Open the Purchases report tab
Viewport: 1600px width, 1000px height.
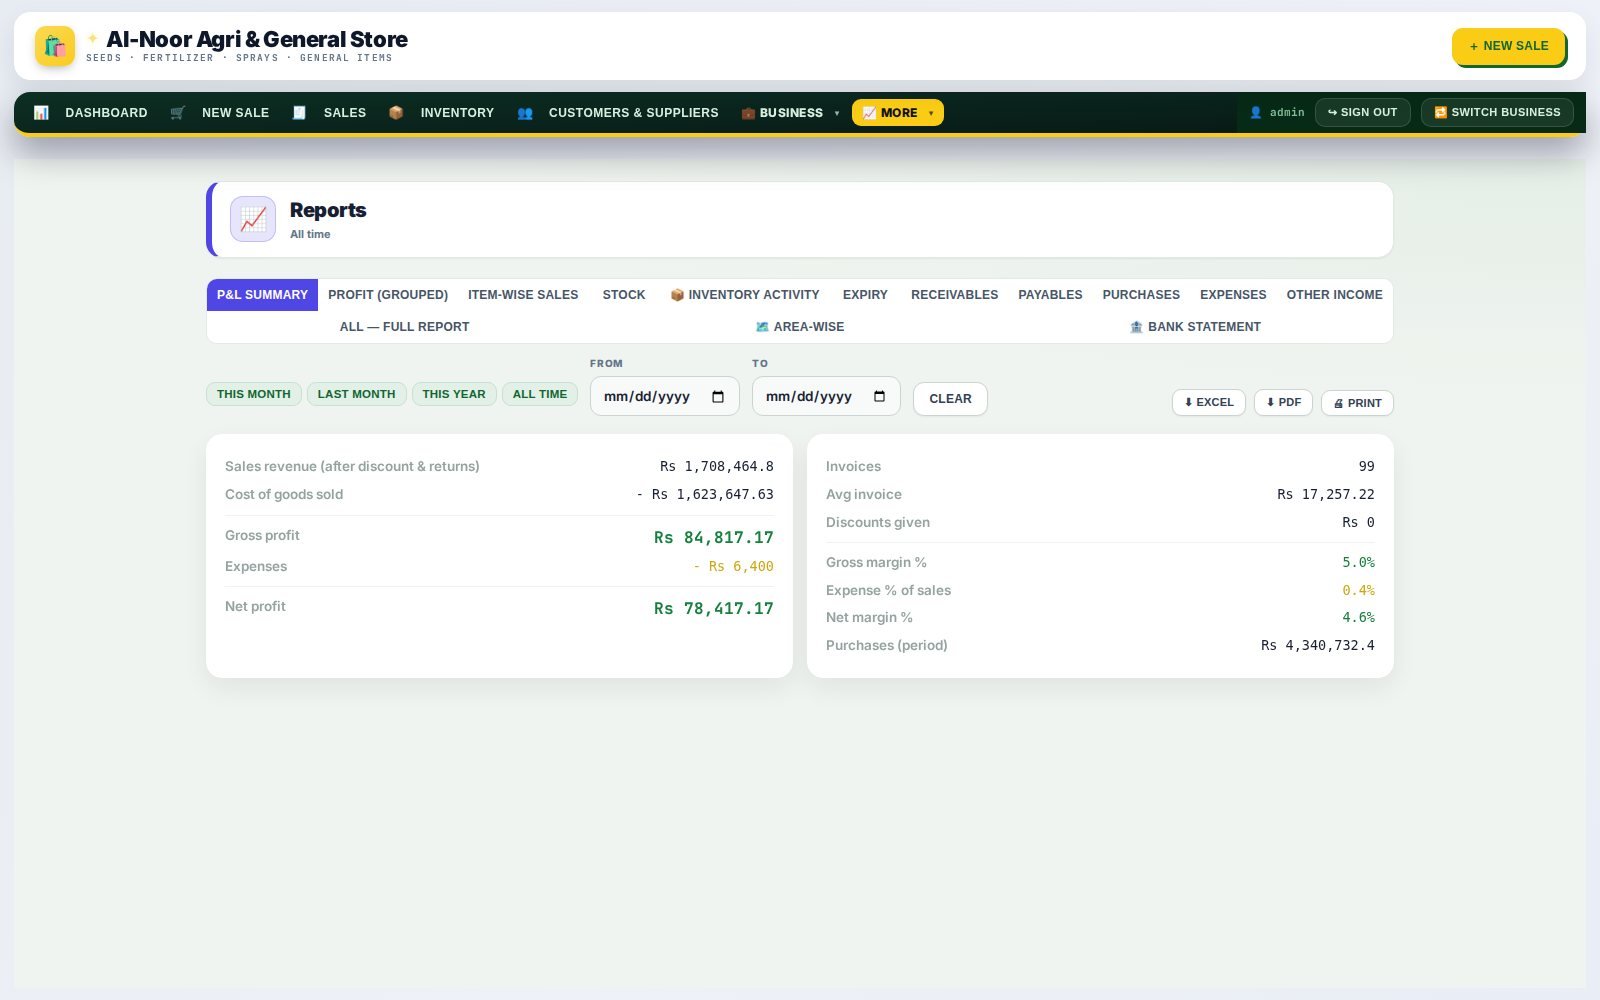(1141, 295)
